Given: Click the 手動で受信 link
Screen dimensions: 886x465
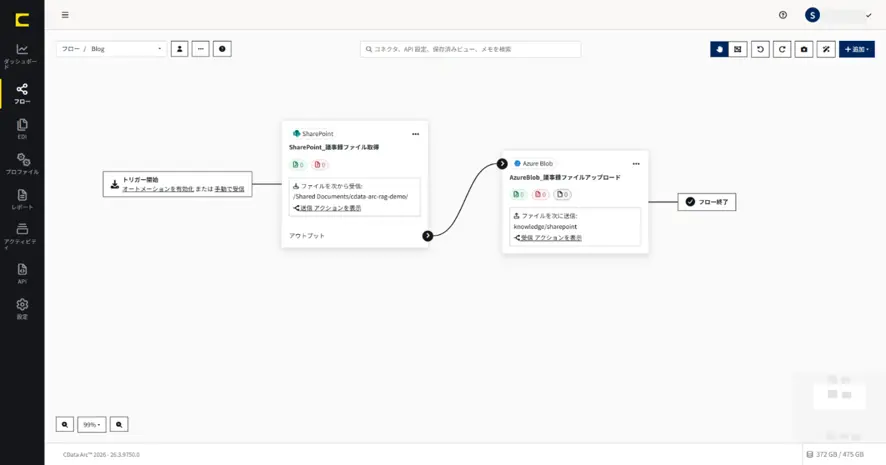Looking at the screenshot, I should (x=229, y=189).
